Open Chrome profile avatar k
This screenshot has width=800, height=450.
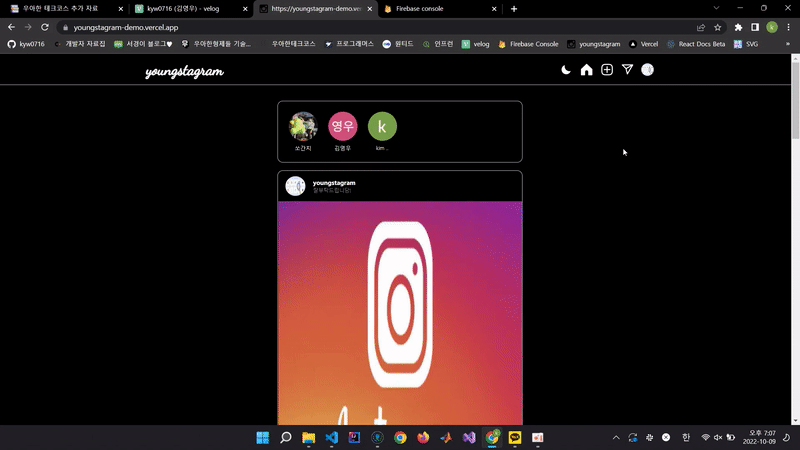tap(772, 28)
